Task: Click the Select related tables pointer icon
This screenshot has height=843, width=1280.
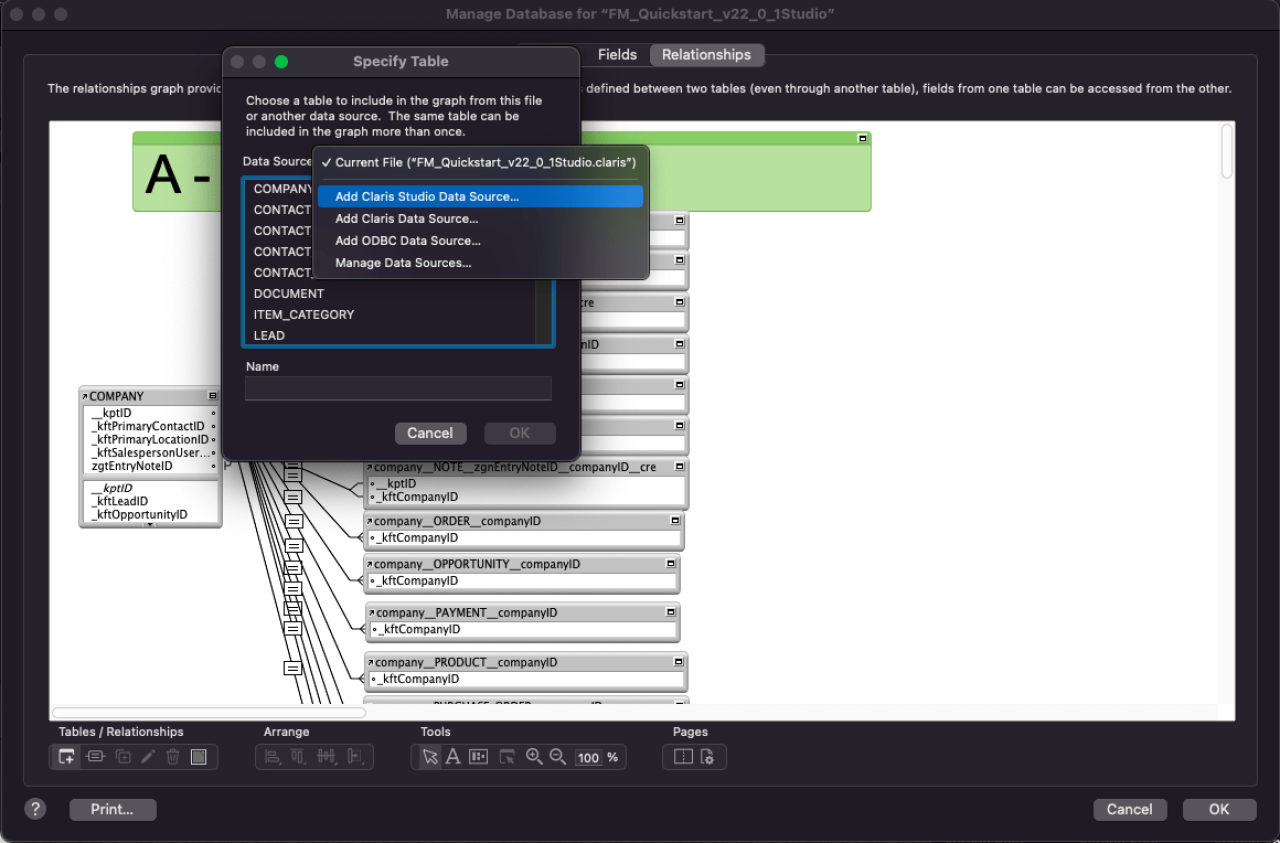Action: 507,757
